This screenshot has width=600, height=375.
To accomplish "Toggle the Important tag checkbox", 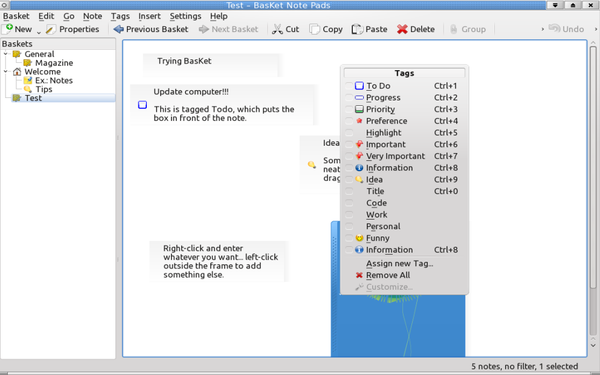I will (x=349, y=144).
